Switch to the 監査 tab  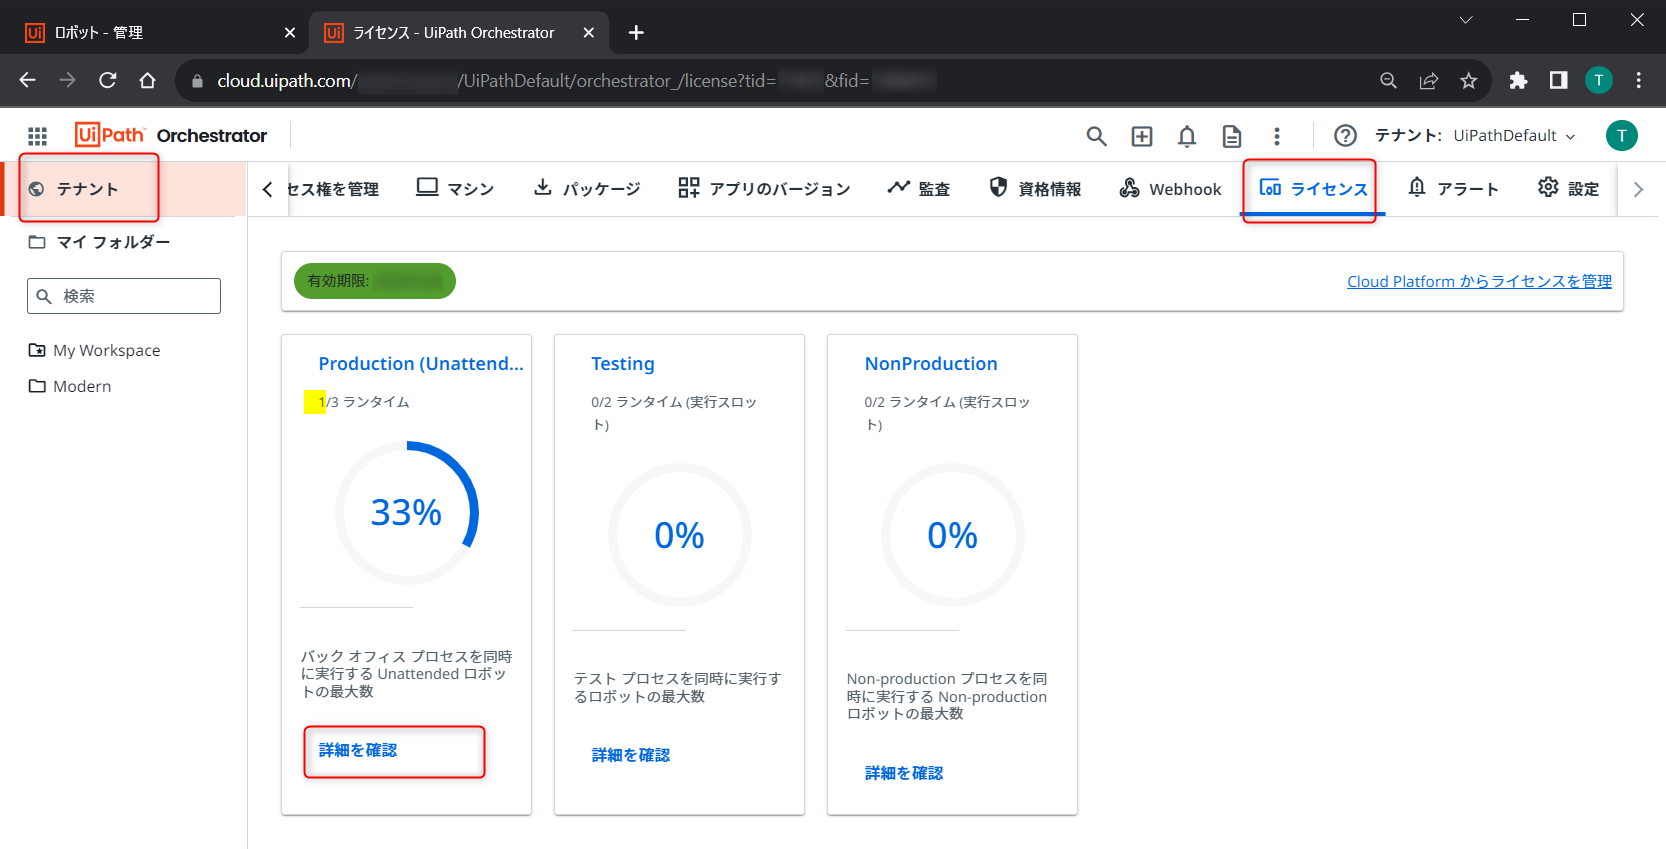click(919, 188)
